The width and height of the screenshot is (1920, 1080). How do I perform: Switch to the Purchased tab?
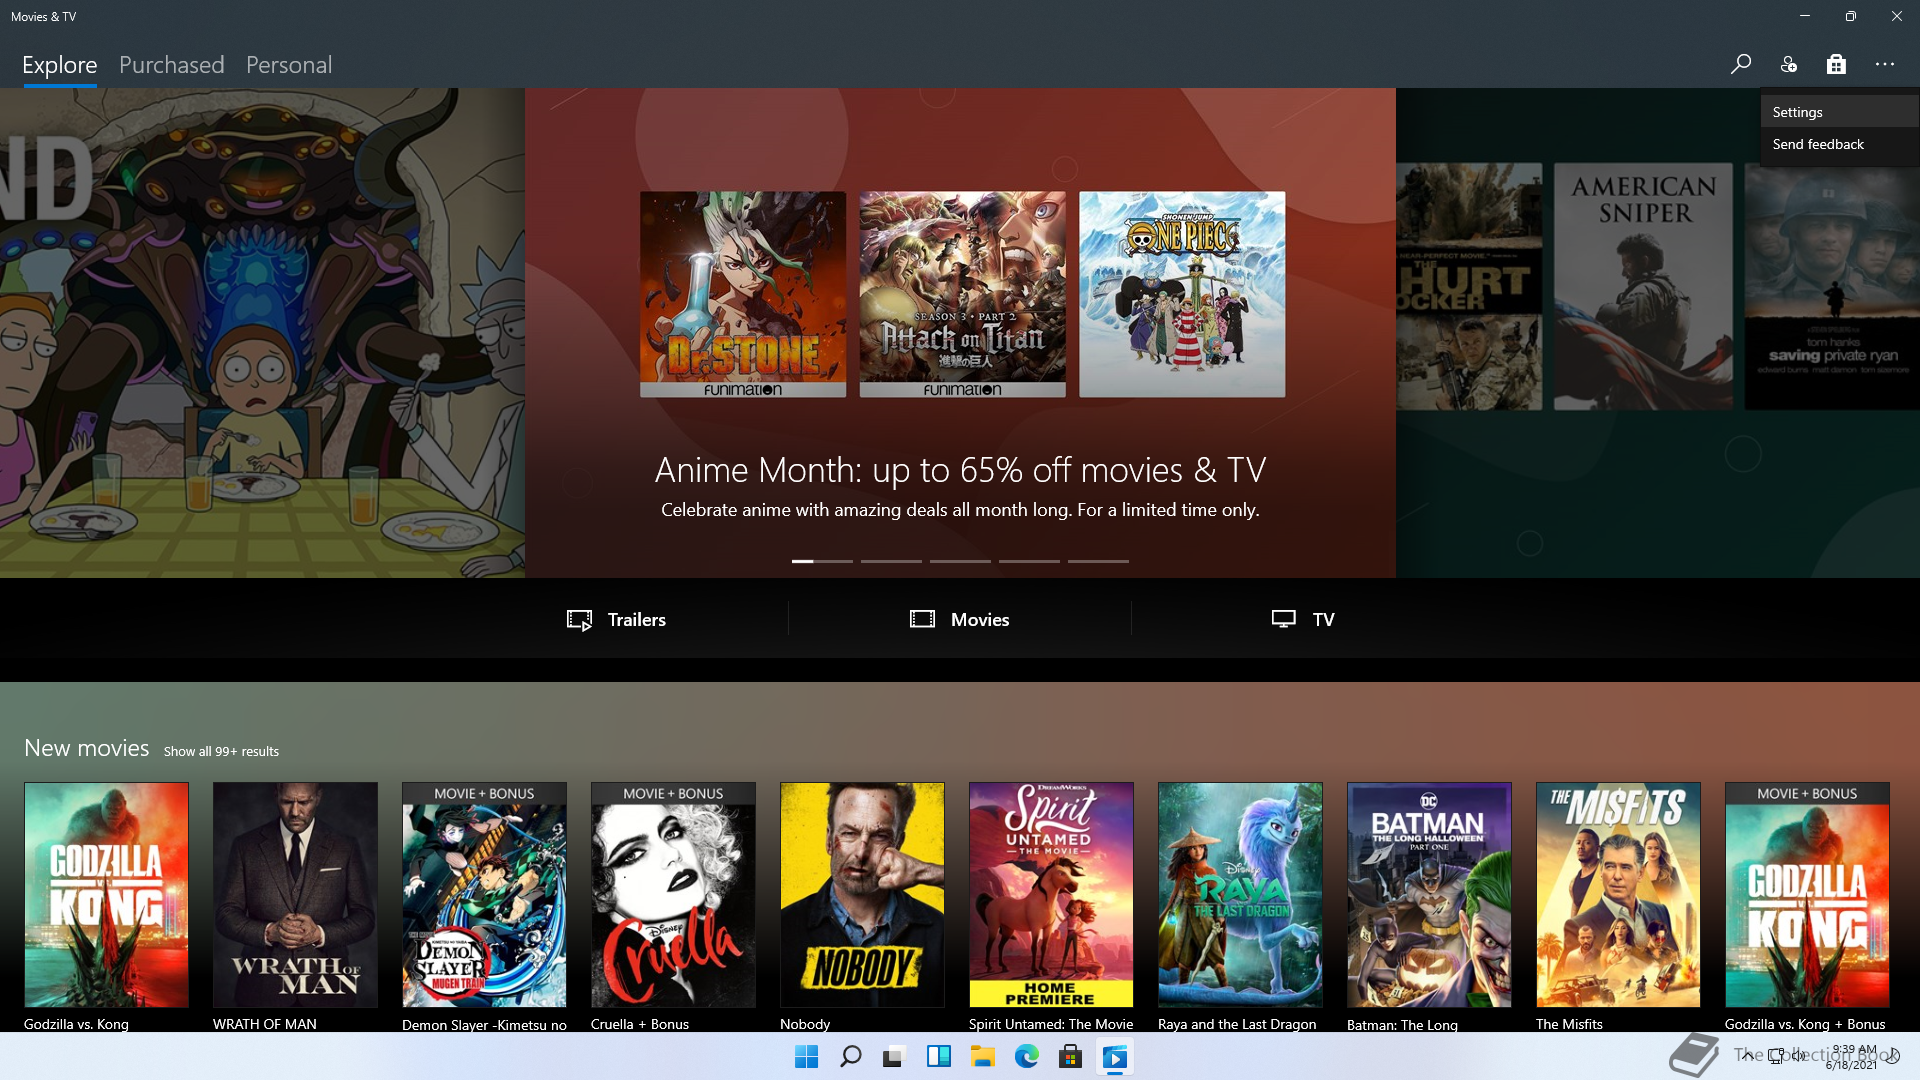[172, 65]
